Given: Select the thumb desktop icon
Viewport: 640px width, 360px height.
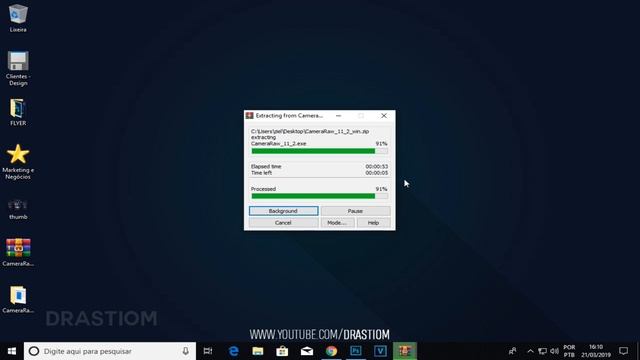Looking at the screenshot, I should [18, 209].
